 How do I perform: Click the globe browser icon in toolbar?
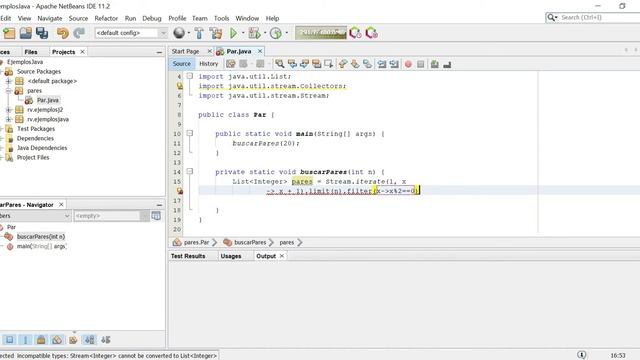pyautogui.click(x=179, y=33)
